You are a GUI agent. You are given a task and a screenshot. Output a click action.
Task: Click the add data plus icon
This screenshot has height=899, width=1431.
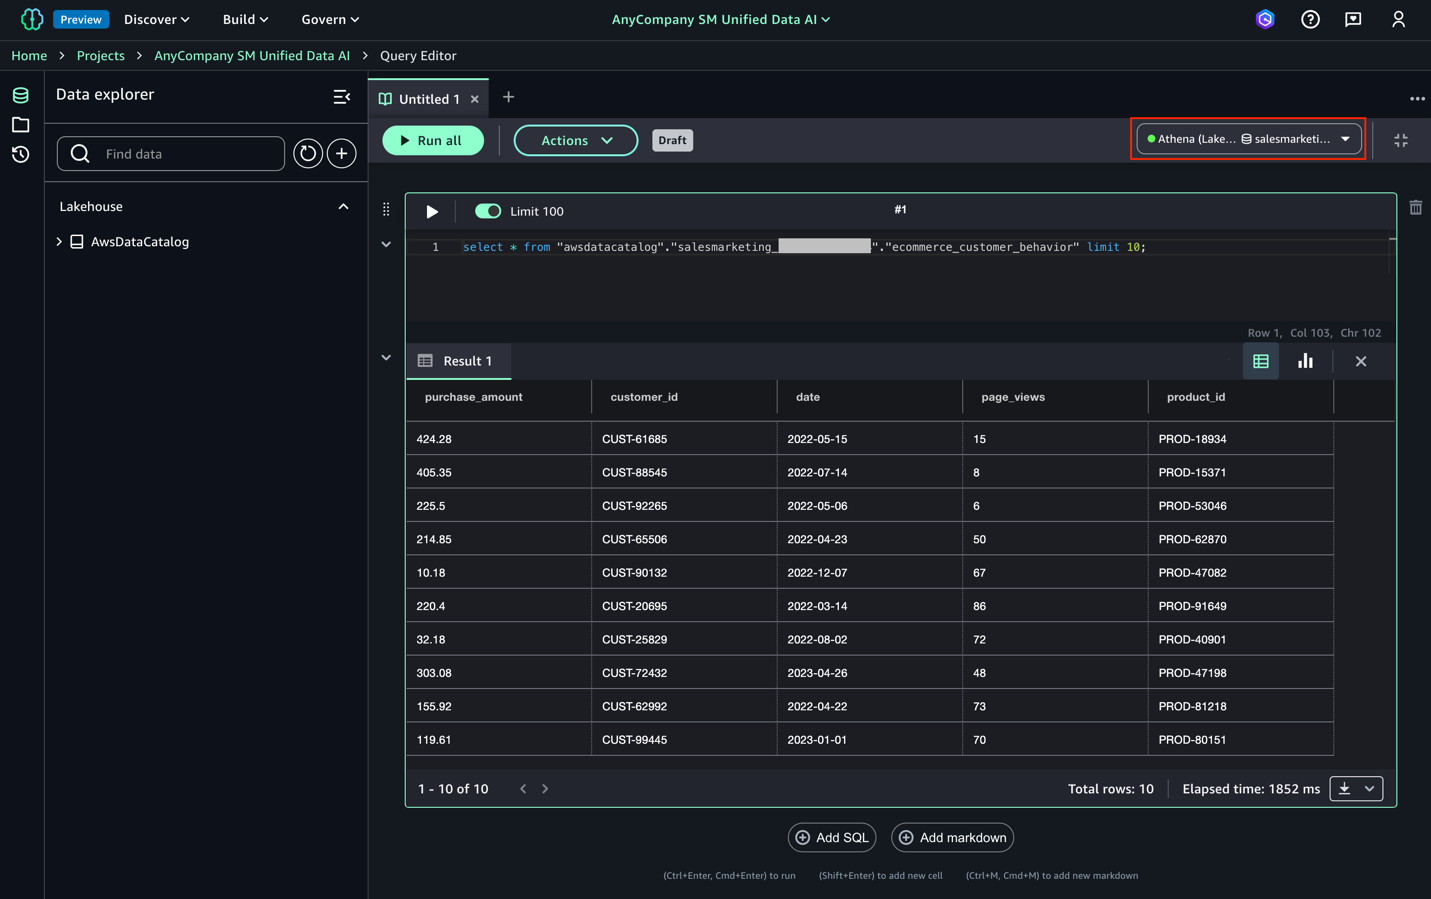[x=342, y=154]
